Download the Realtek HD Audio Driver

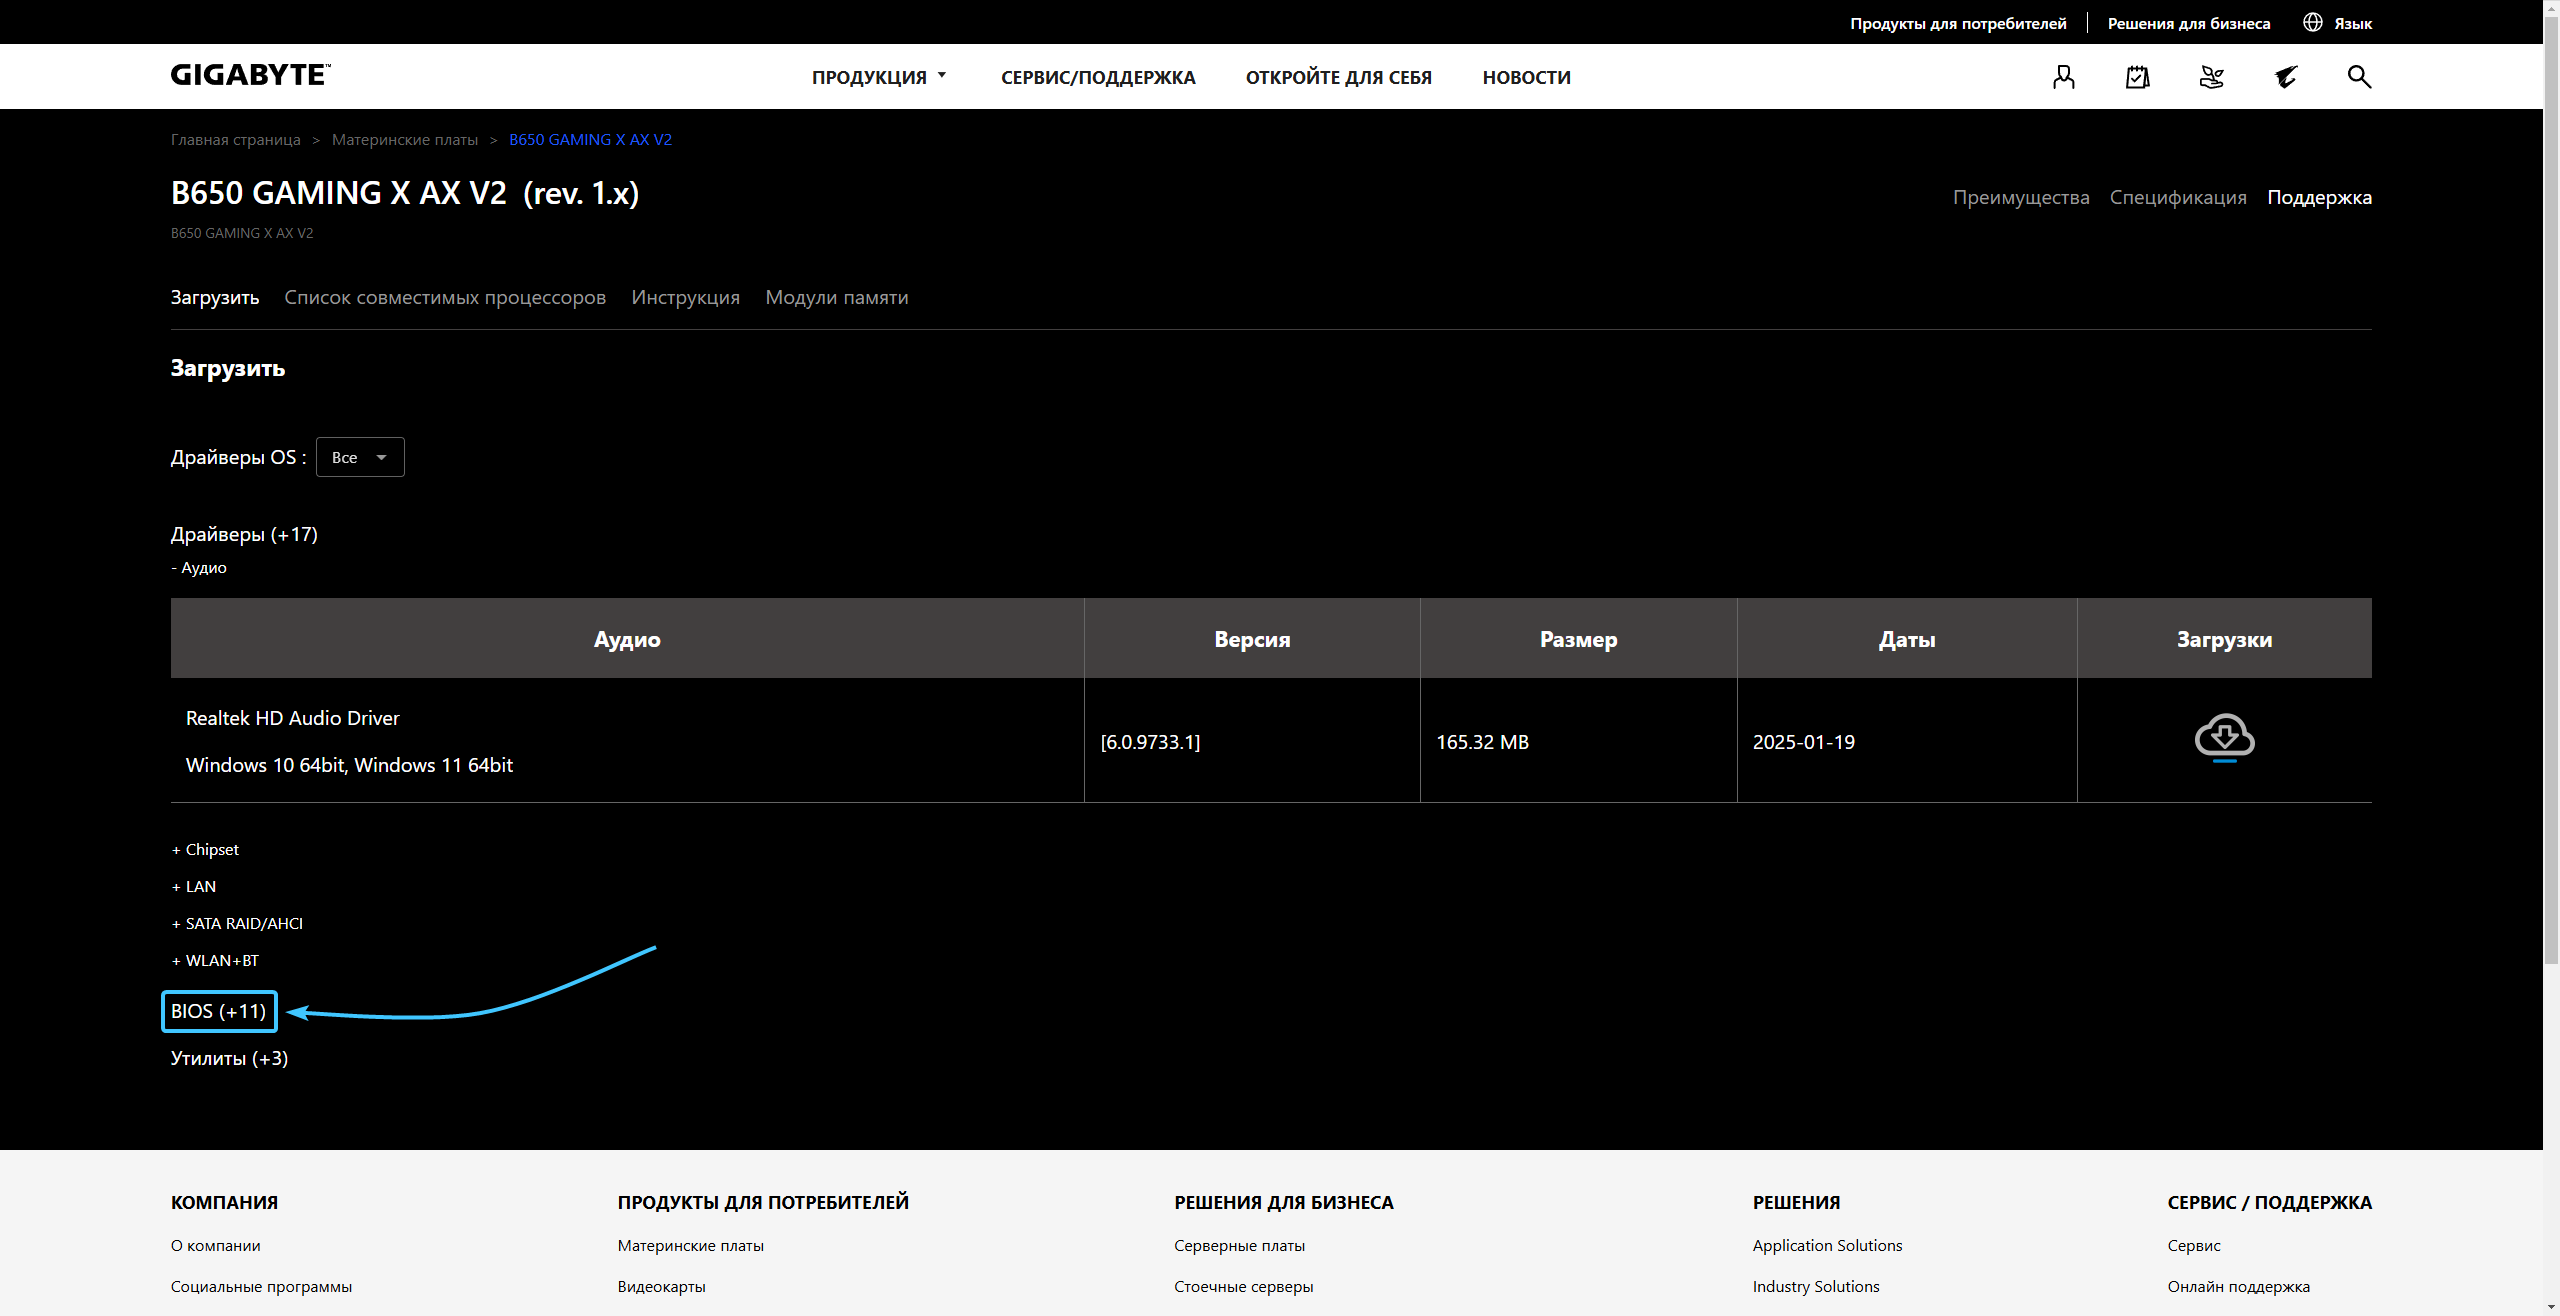click(x=2224, y=738)
